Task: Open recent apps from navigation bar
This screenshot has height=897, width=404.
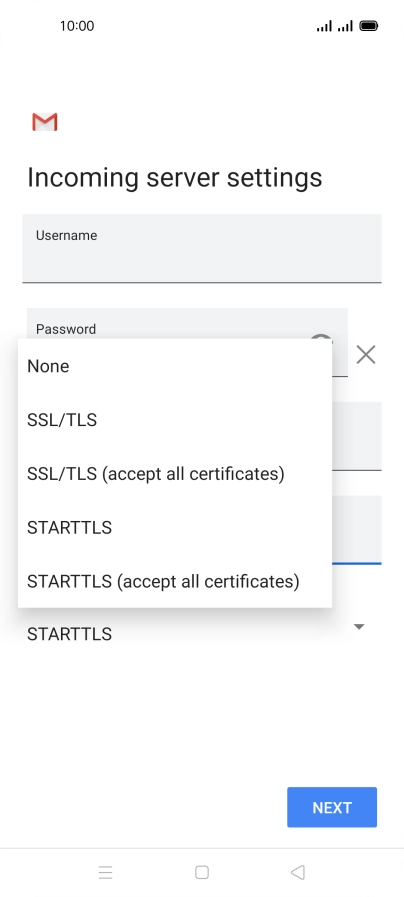Action: 105,872
